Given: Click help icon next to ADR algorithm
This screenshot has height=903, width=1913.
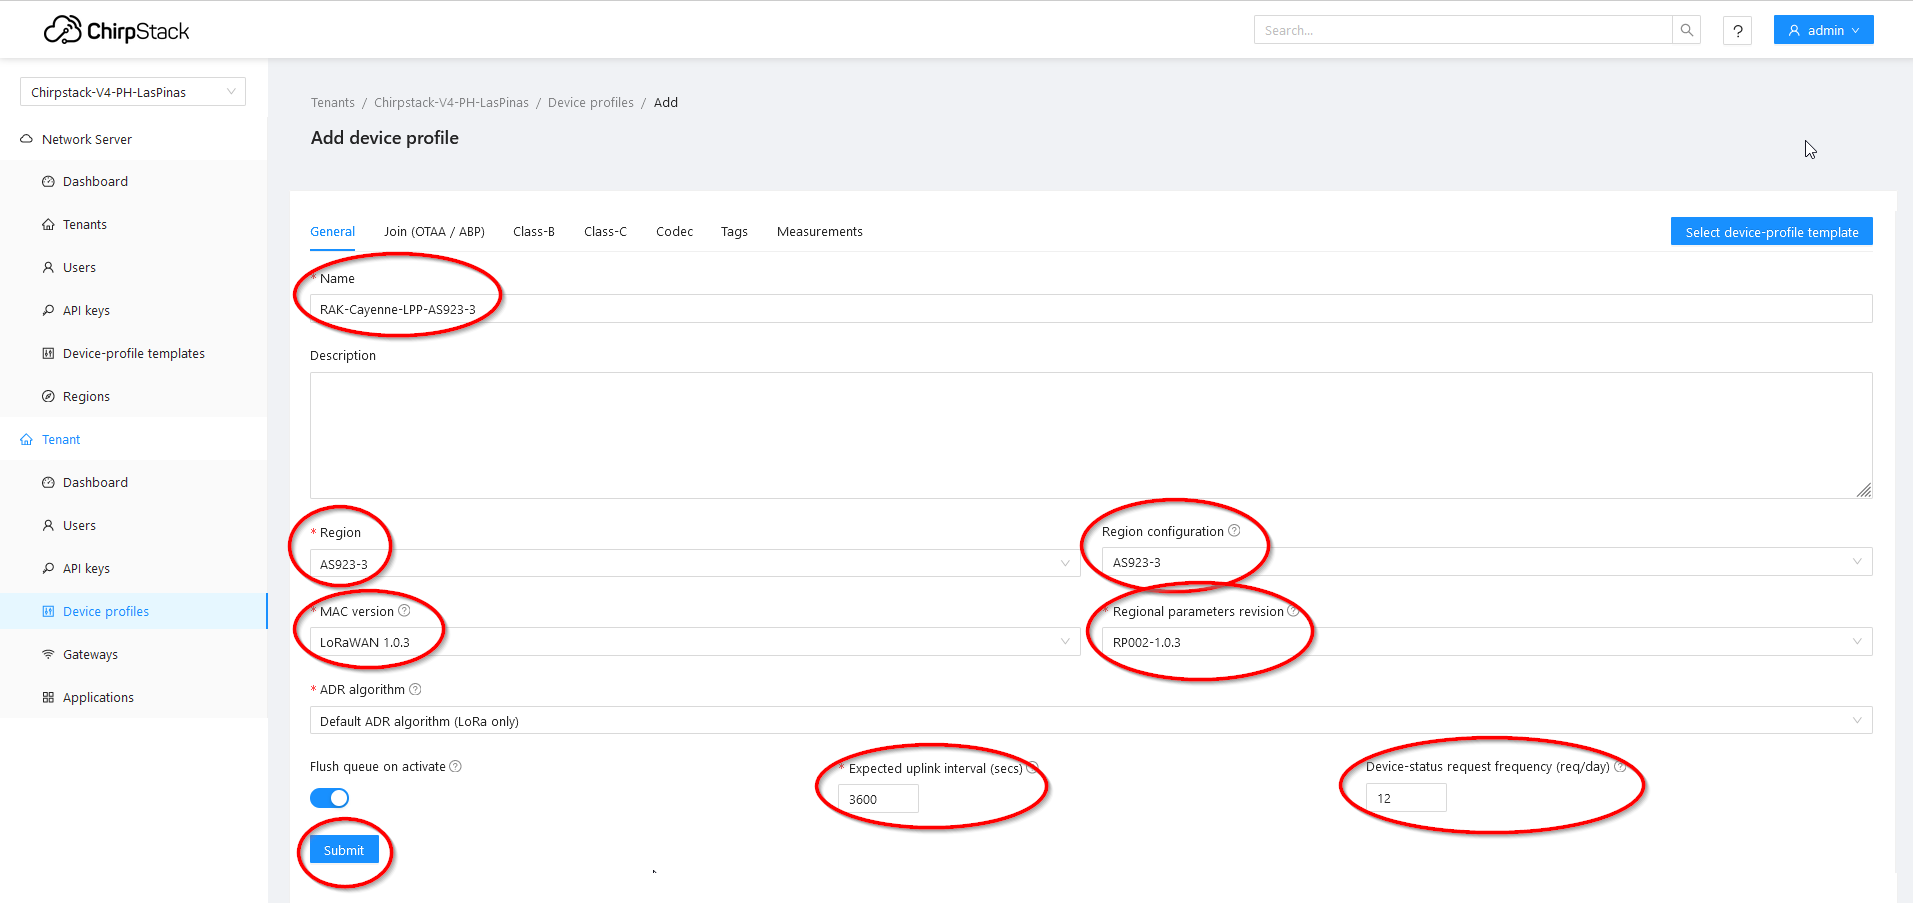Looking at the screenshot, I should pyautogui.click(x=415, y=689).
